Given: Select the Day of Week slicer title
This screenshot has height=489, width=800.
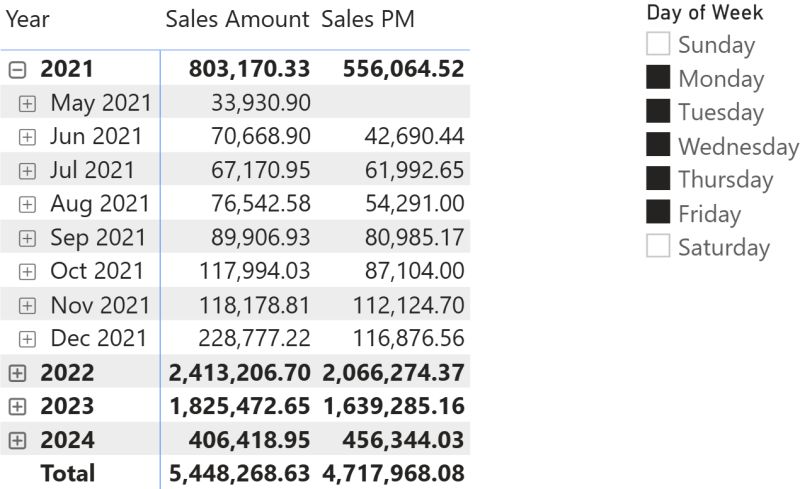Looking at the screenshot, I should pos(704,12).
